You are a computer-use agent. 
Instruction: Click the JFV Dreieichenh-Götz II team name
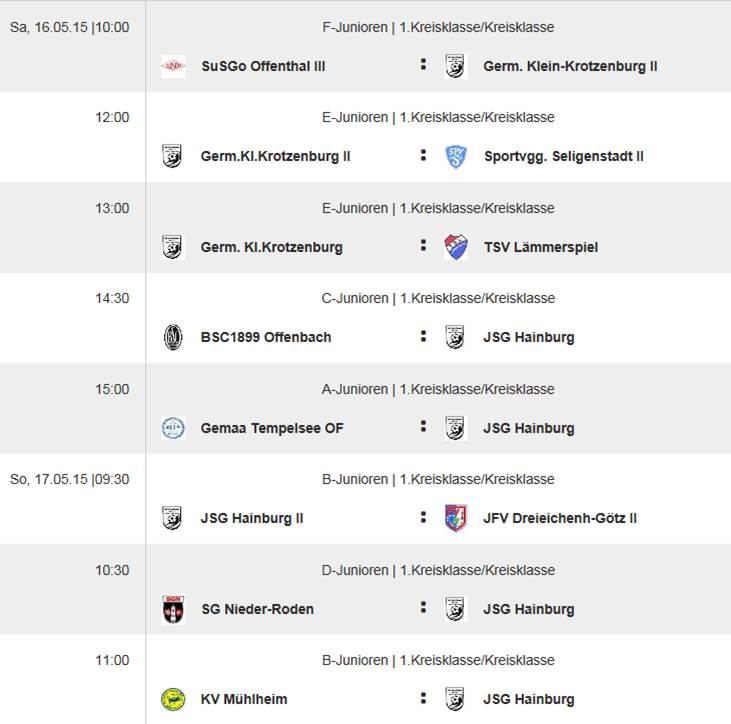(x=560, y=518)
